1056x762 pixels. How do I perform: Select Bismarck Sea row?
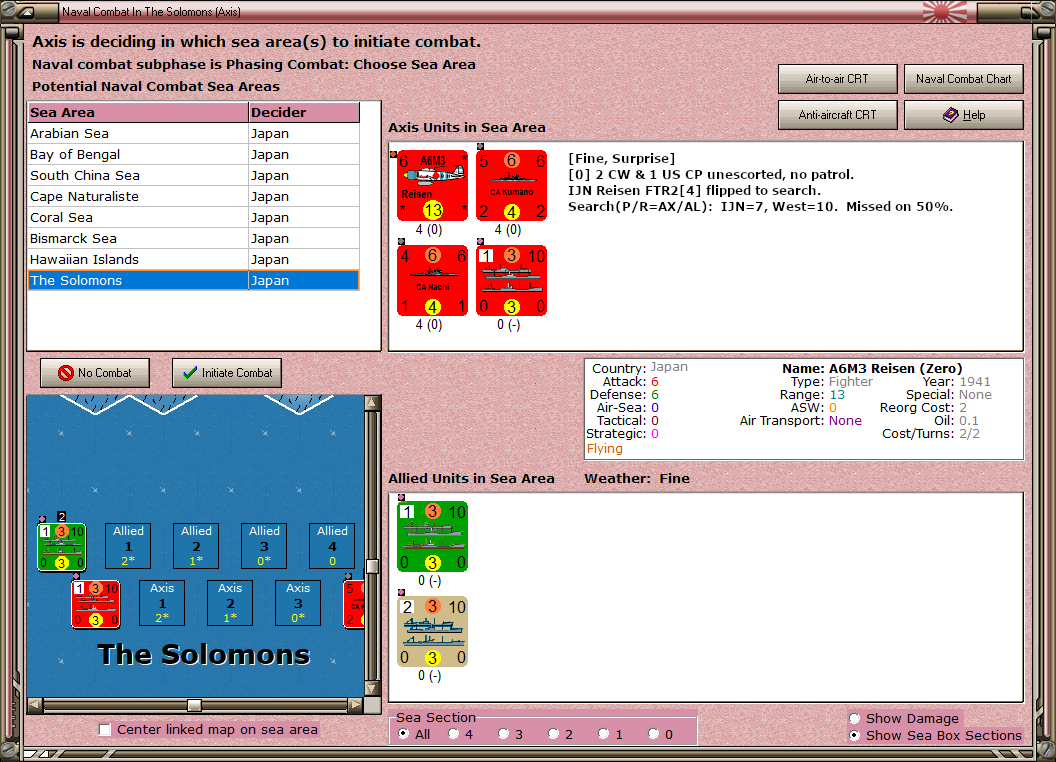(x=194, y=238)
